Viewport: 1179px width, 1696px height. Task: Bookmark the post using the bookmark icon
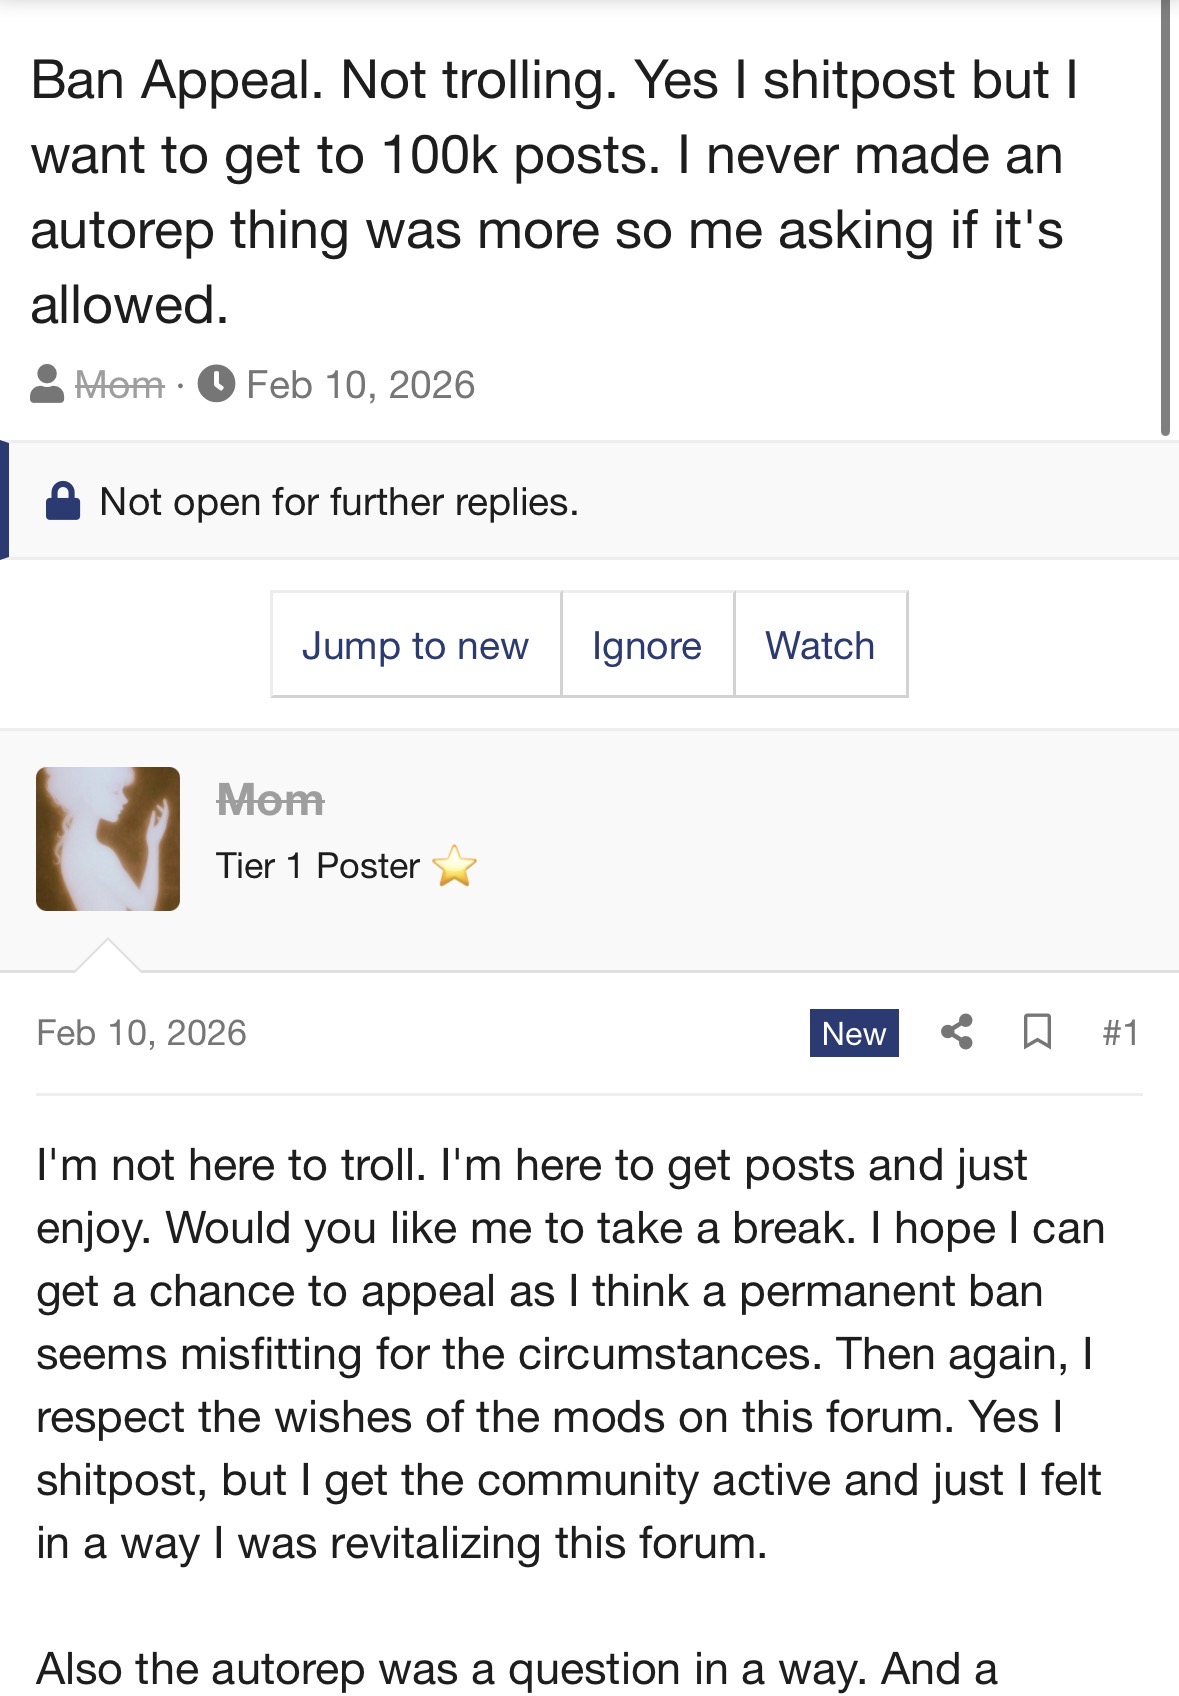[1037, 1032]
